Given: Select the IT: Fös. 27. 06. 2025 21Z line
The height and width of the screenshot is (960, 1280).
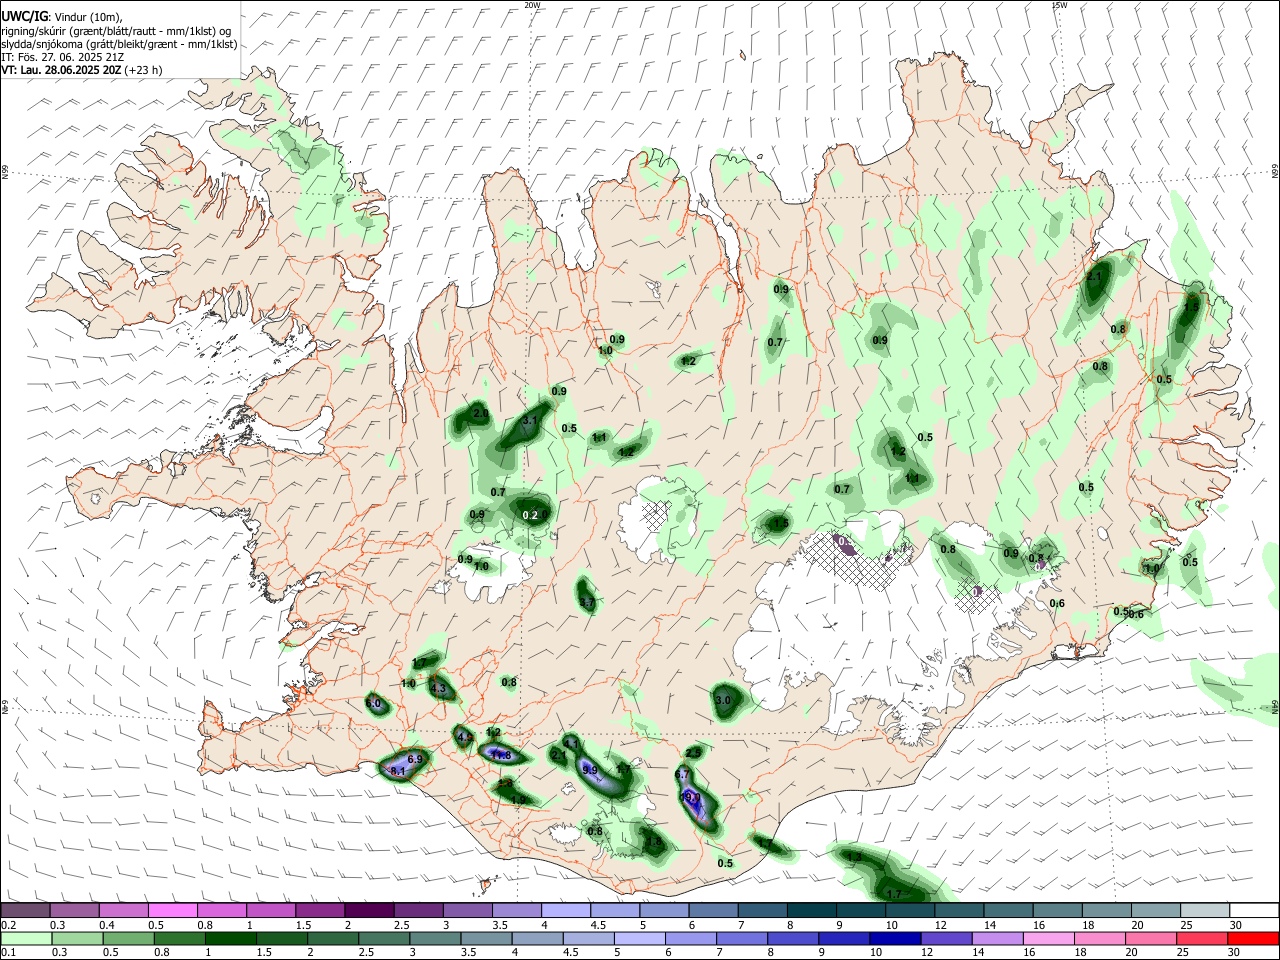Looking at the screenshot, I should [x=62, y=57].
